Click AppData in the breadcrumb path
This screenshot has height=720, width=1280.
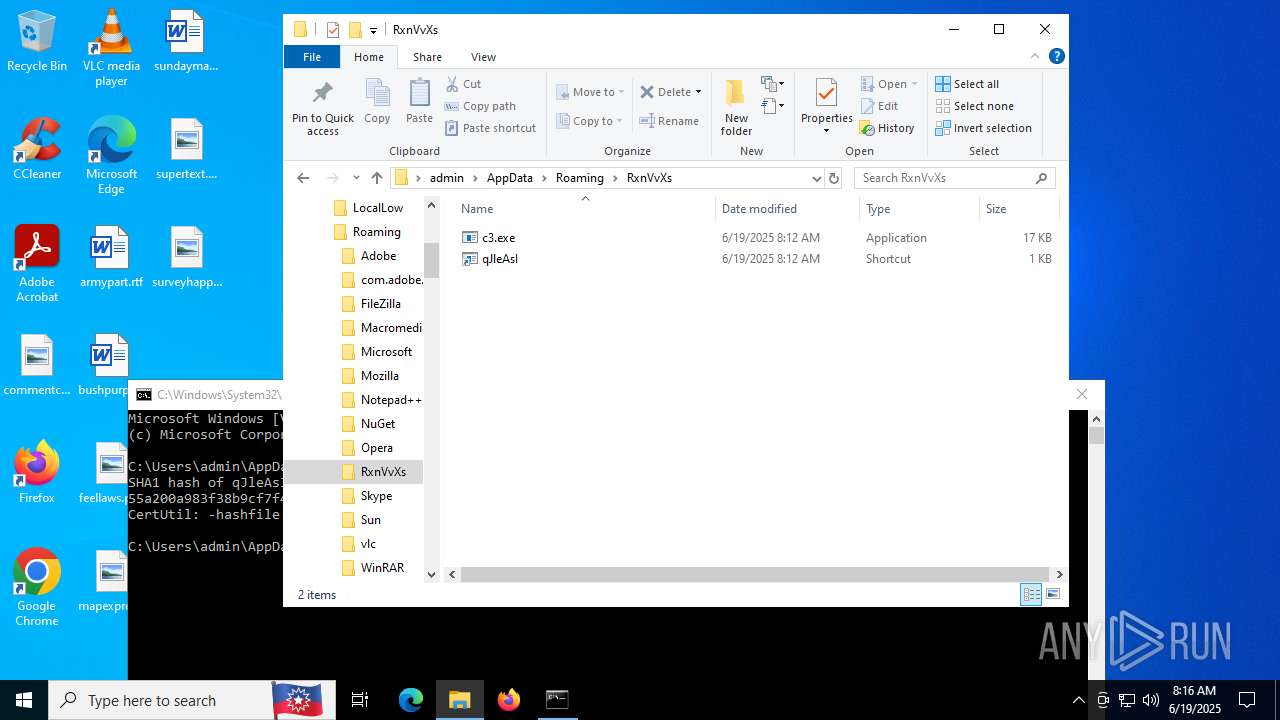(510, 178)
